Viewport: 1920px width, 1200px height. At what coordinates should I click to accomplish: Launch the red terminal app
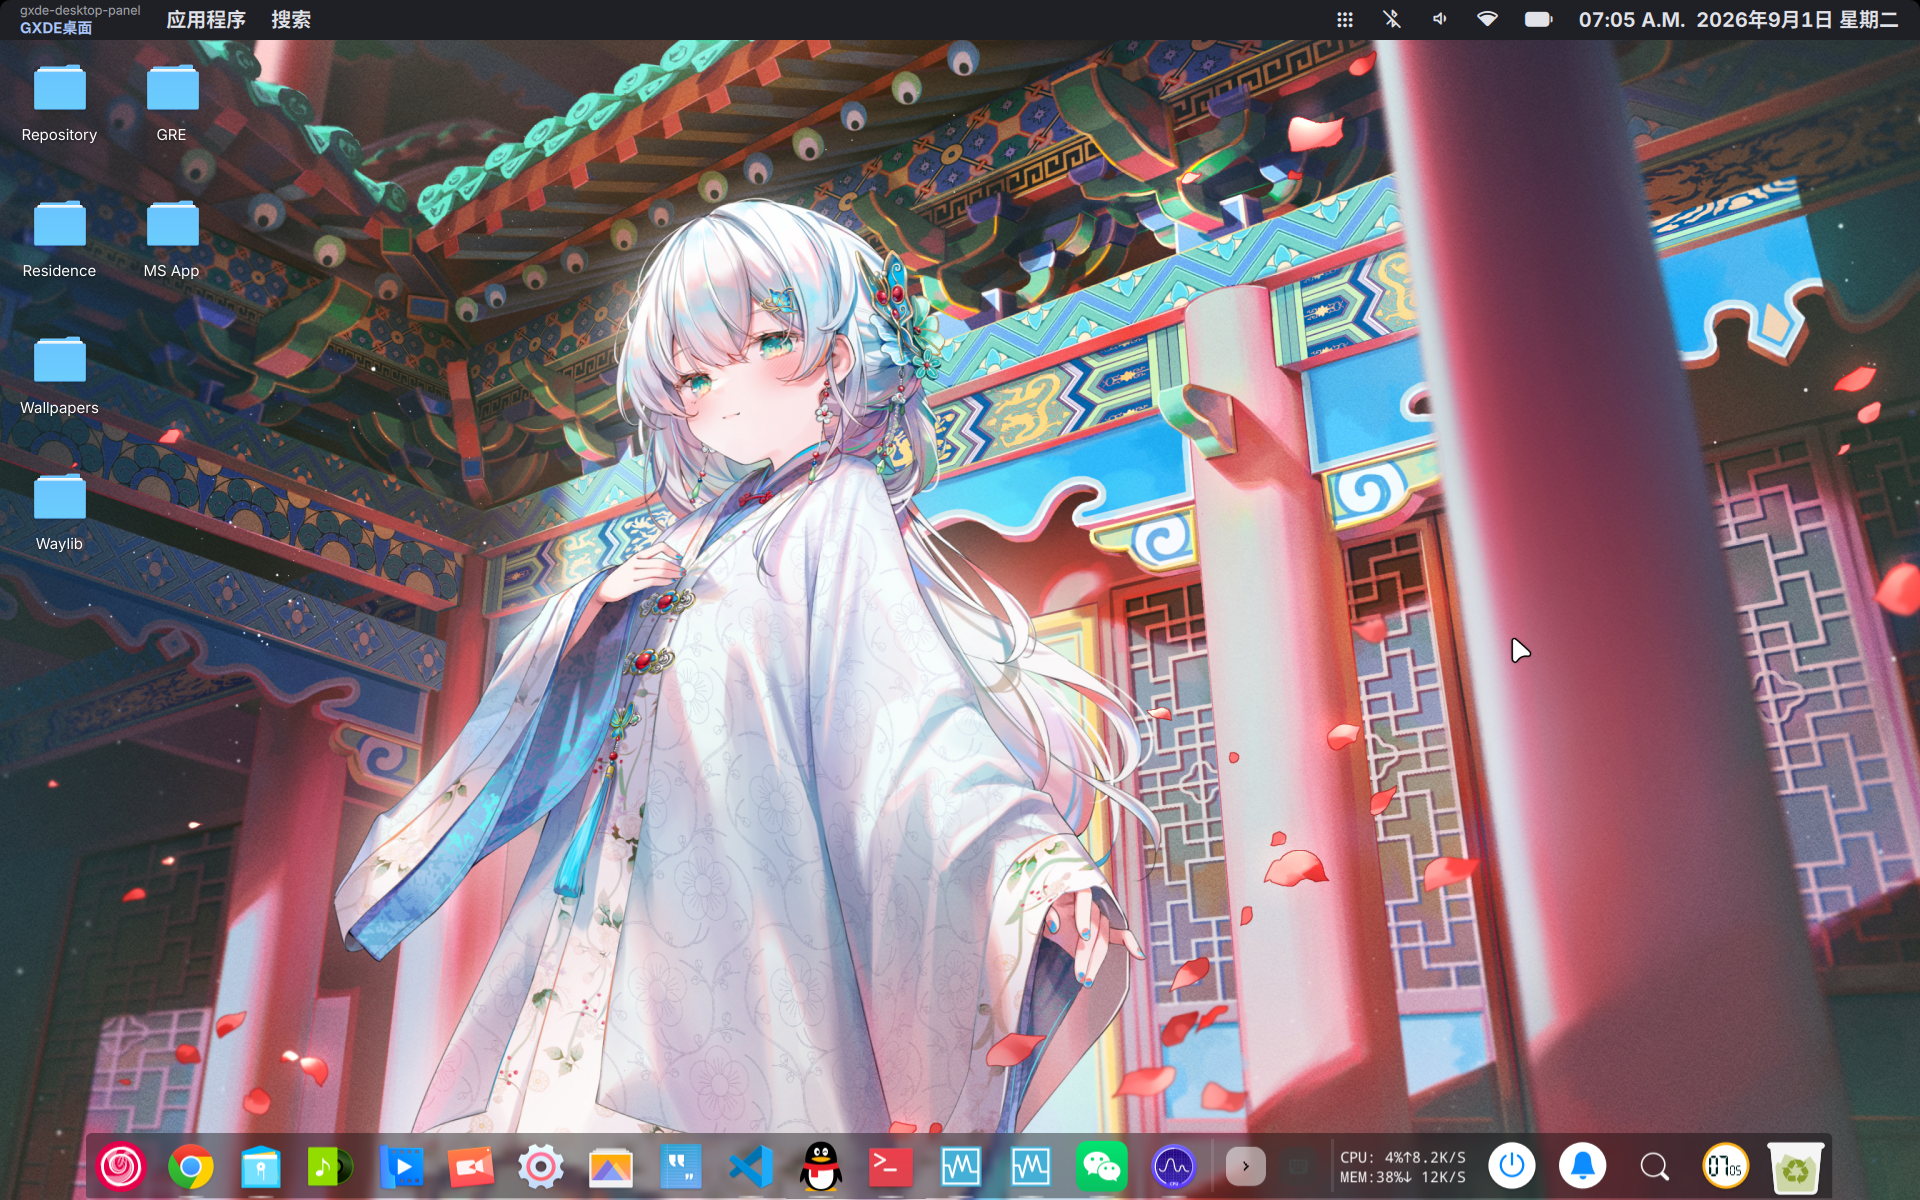click(891, 1166)
